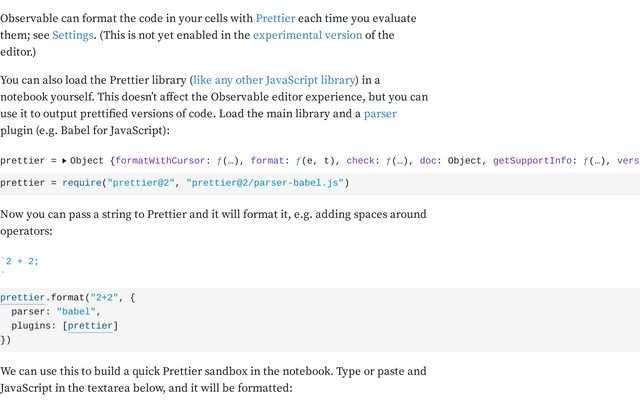Click the "prettier@2/parser-babel.js" string in code

(x=265, y=183)
